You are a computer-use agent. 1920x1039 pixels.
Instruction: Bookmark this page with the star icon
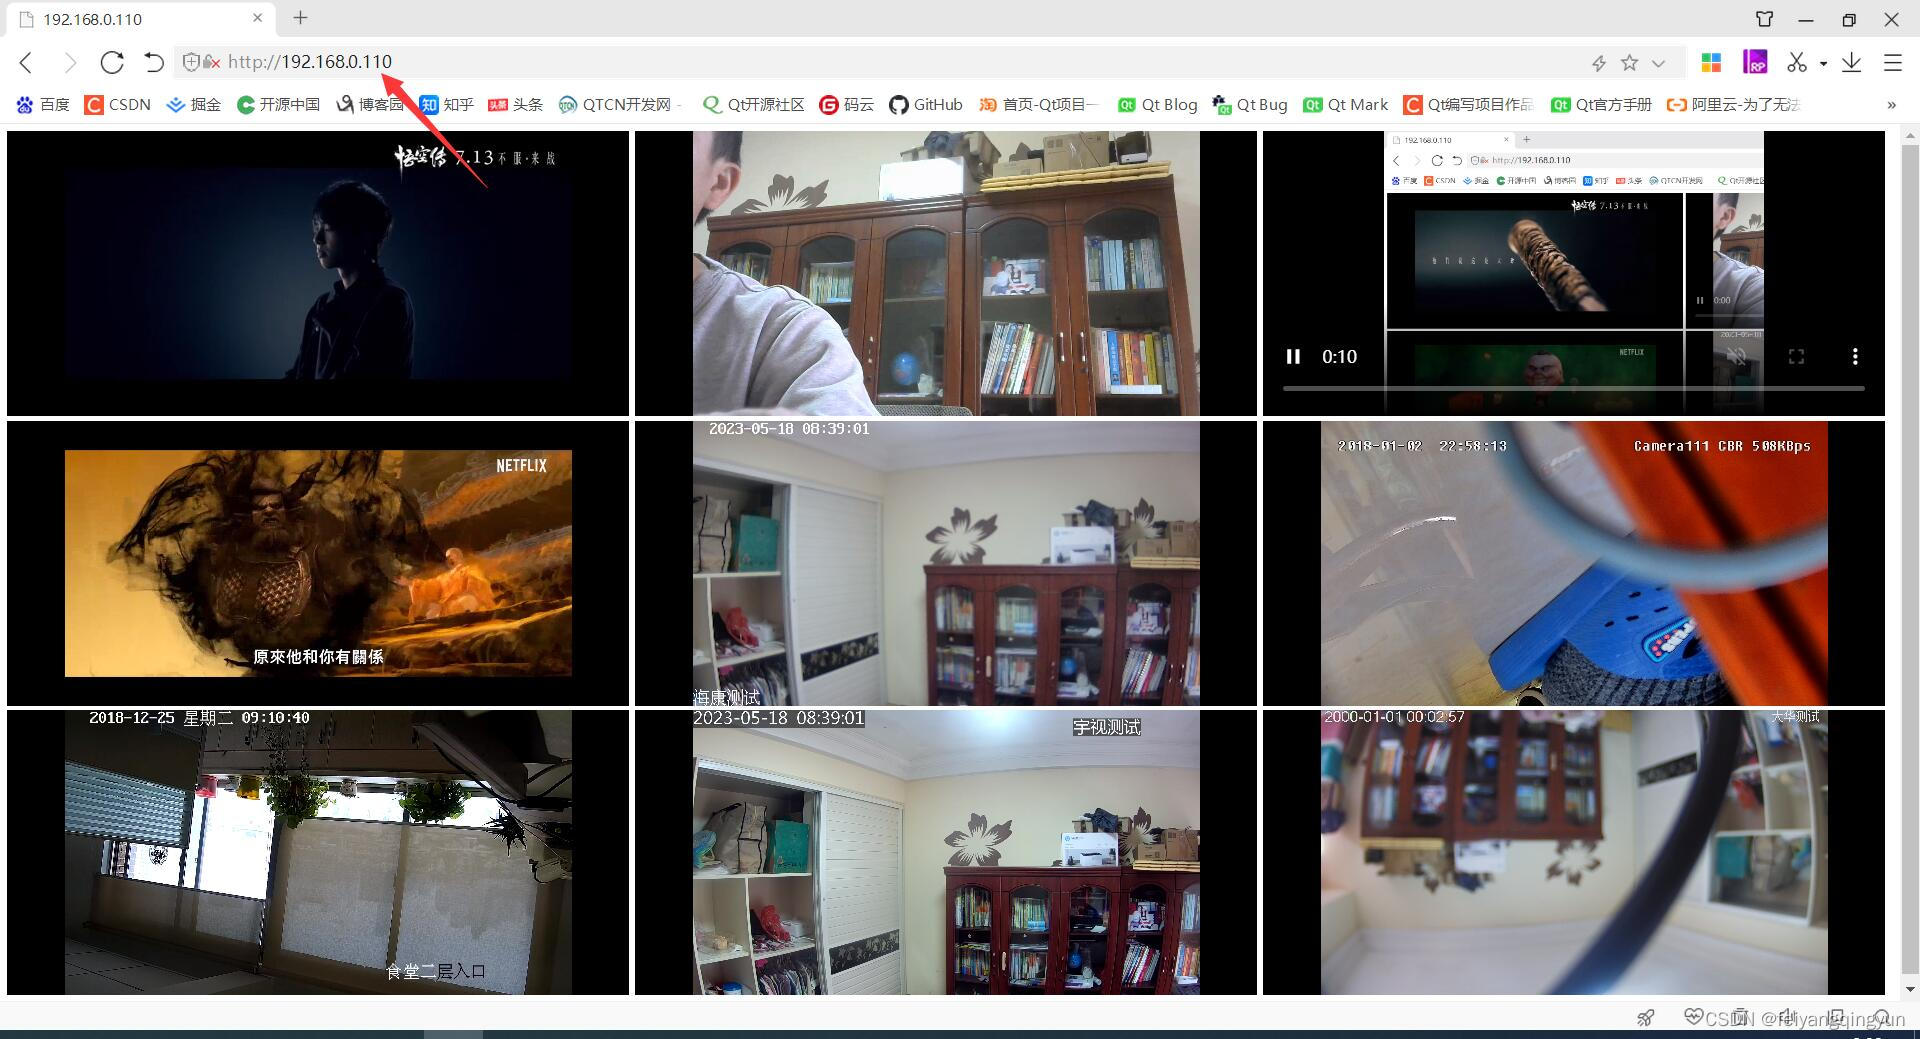tap(1629, 63)
